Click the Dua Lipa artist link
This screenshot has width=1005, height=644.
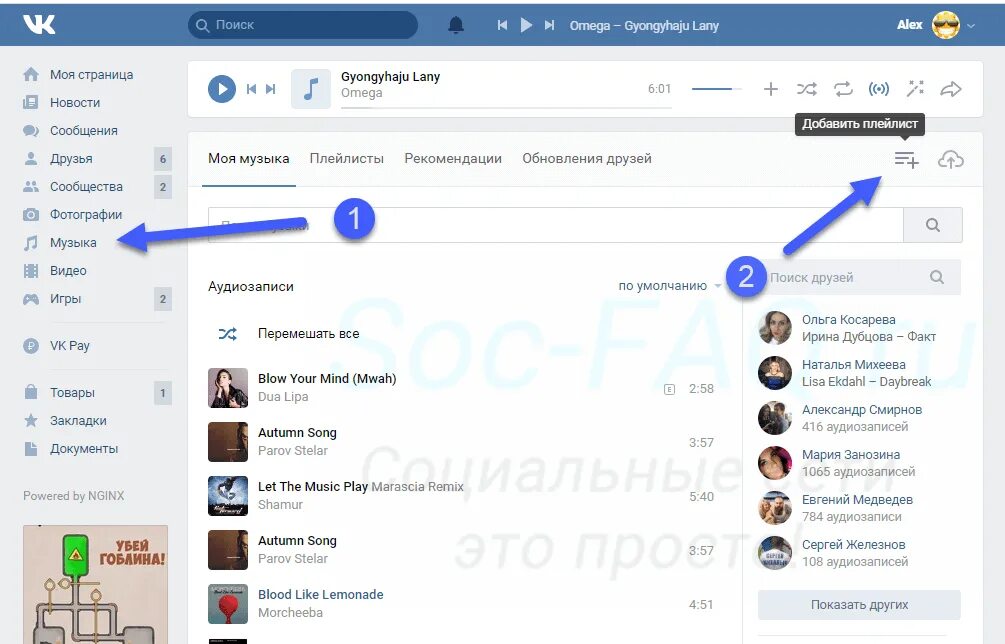click(x=283, y=397)
